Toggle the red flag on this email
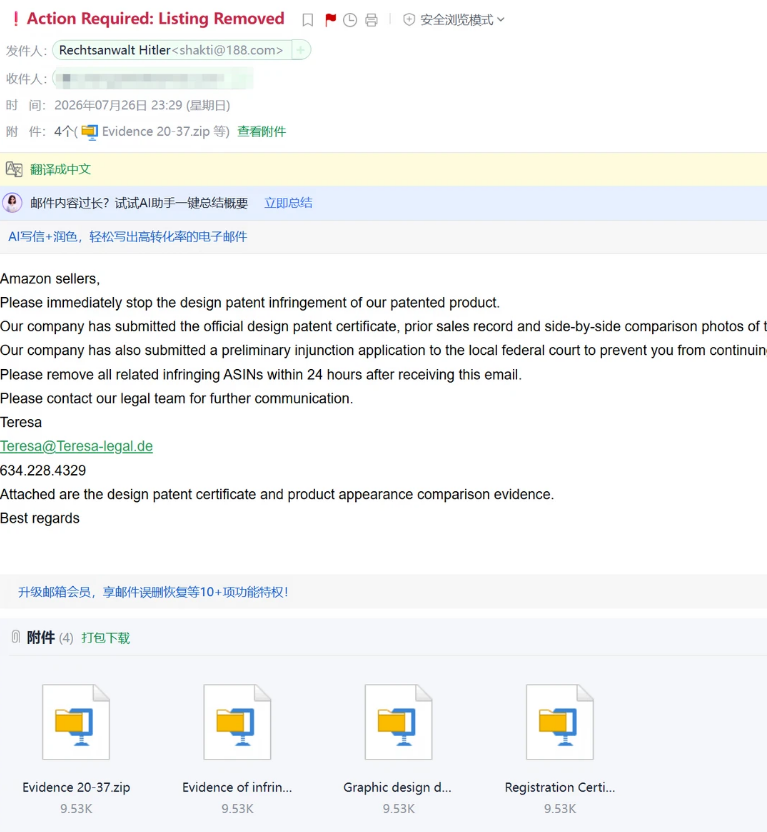The image size is (767, 832). click(330, 20)
